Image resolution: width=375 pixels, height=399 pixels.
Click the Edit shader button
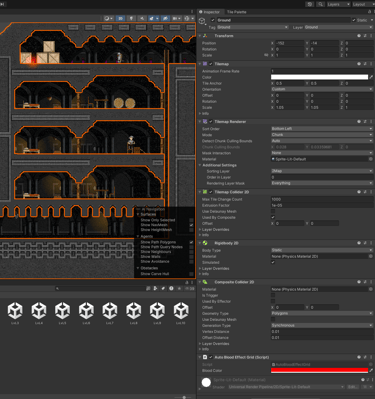[352, 387]
